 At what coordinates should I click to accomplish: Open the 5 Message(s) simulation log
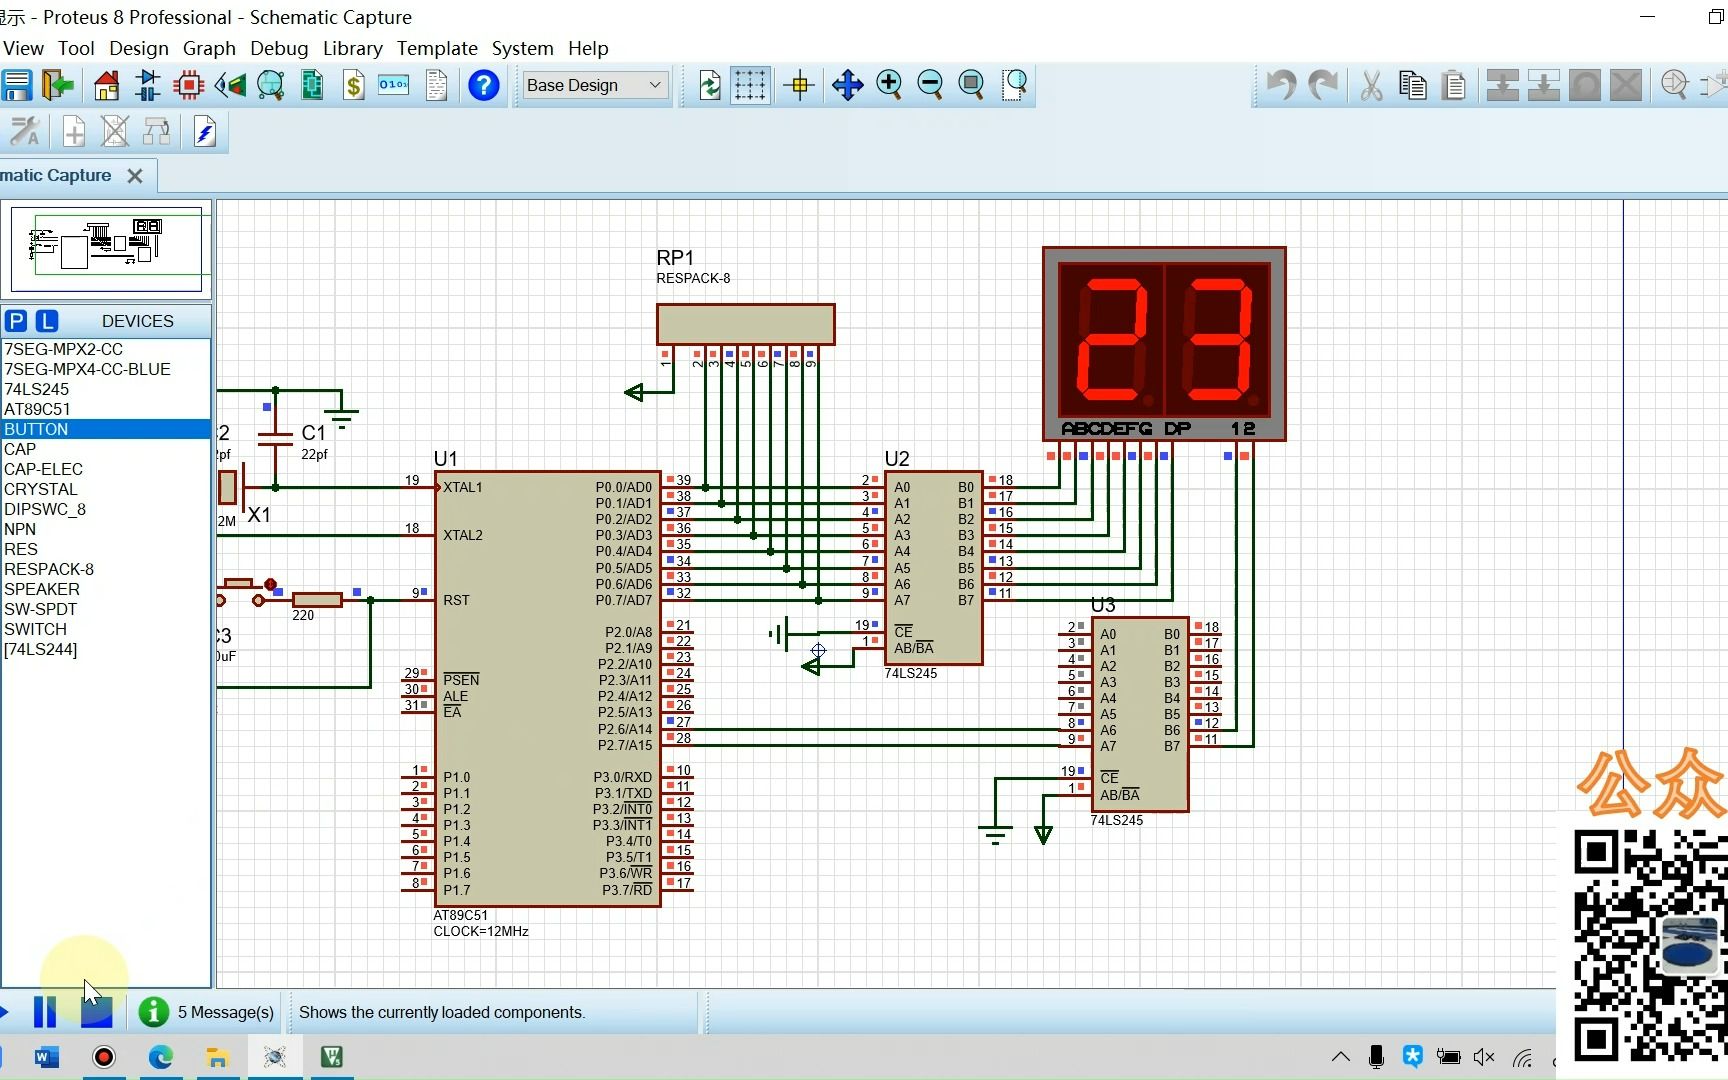tap(207, 1012)
